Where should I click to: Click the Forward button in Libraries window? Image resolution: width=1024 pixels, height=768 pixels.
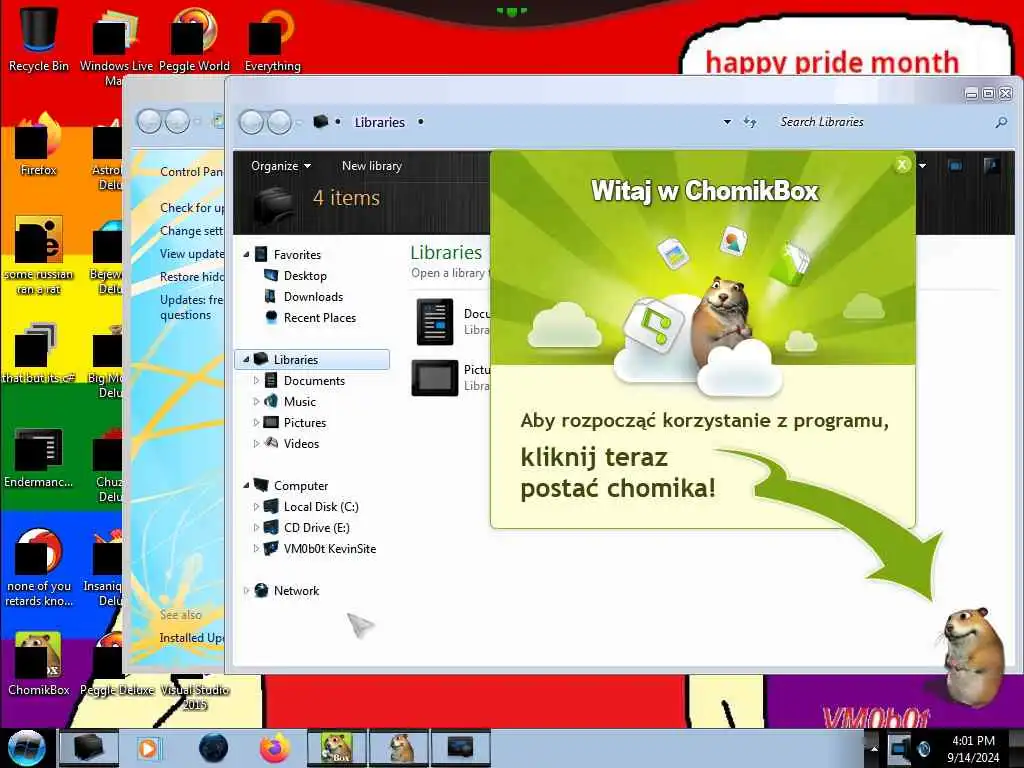point(280,122)
